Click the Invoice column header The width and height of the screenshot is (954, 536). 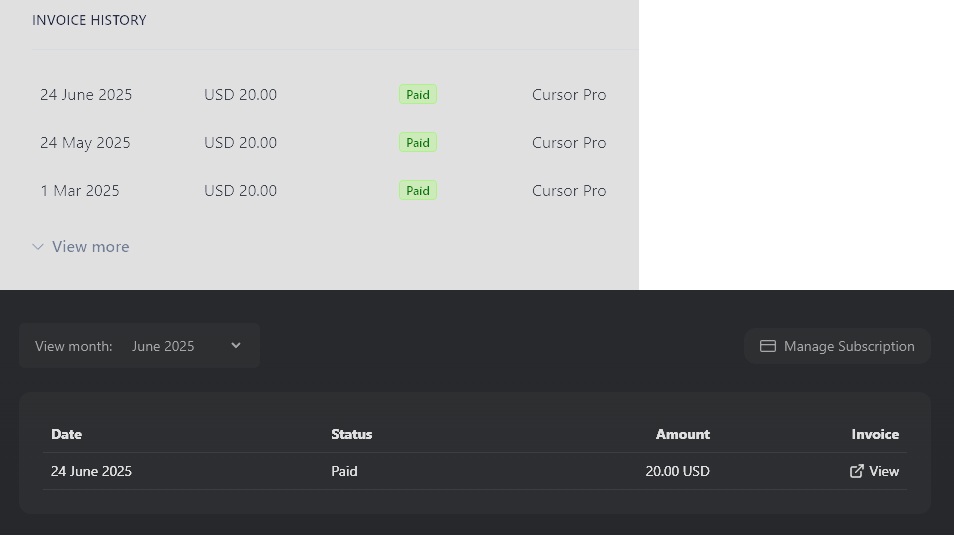[875, 434]
